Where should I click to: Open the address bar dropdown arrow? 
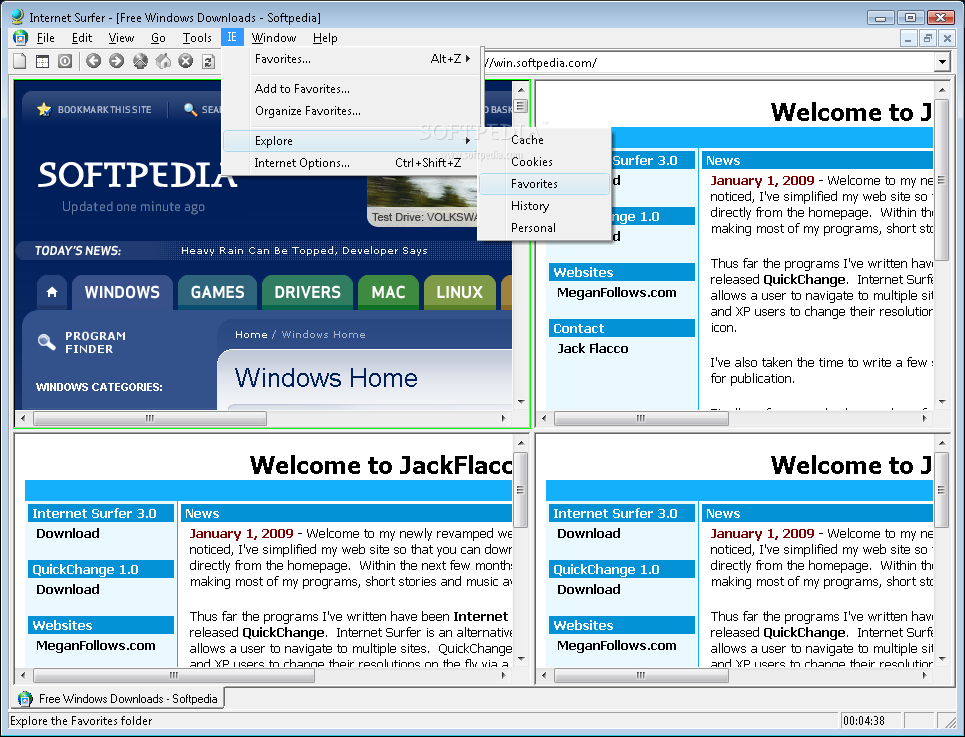[942, 62]
